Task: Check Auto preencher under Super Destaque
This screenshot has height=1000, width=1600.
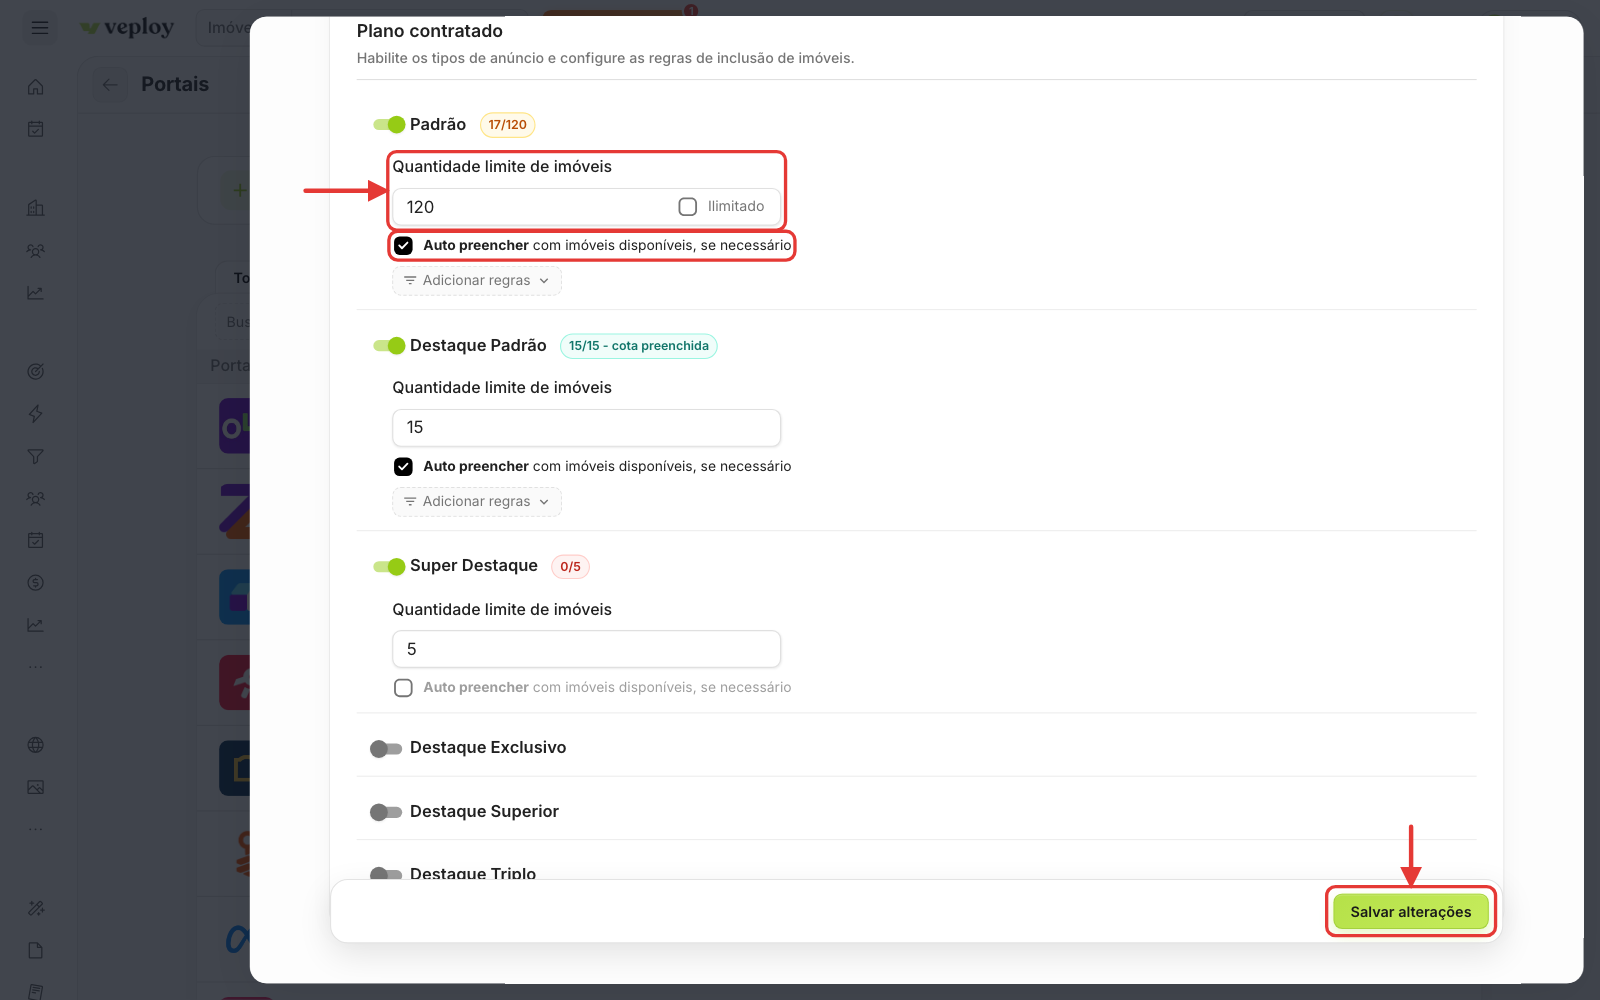Action: [x=403, y=688]
